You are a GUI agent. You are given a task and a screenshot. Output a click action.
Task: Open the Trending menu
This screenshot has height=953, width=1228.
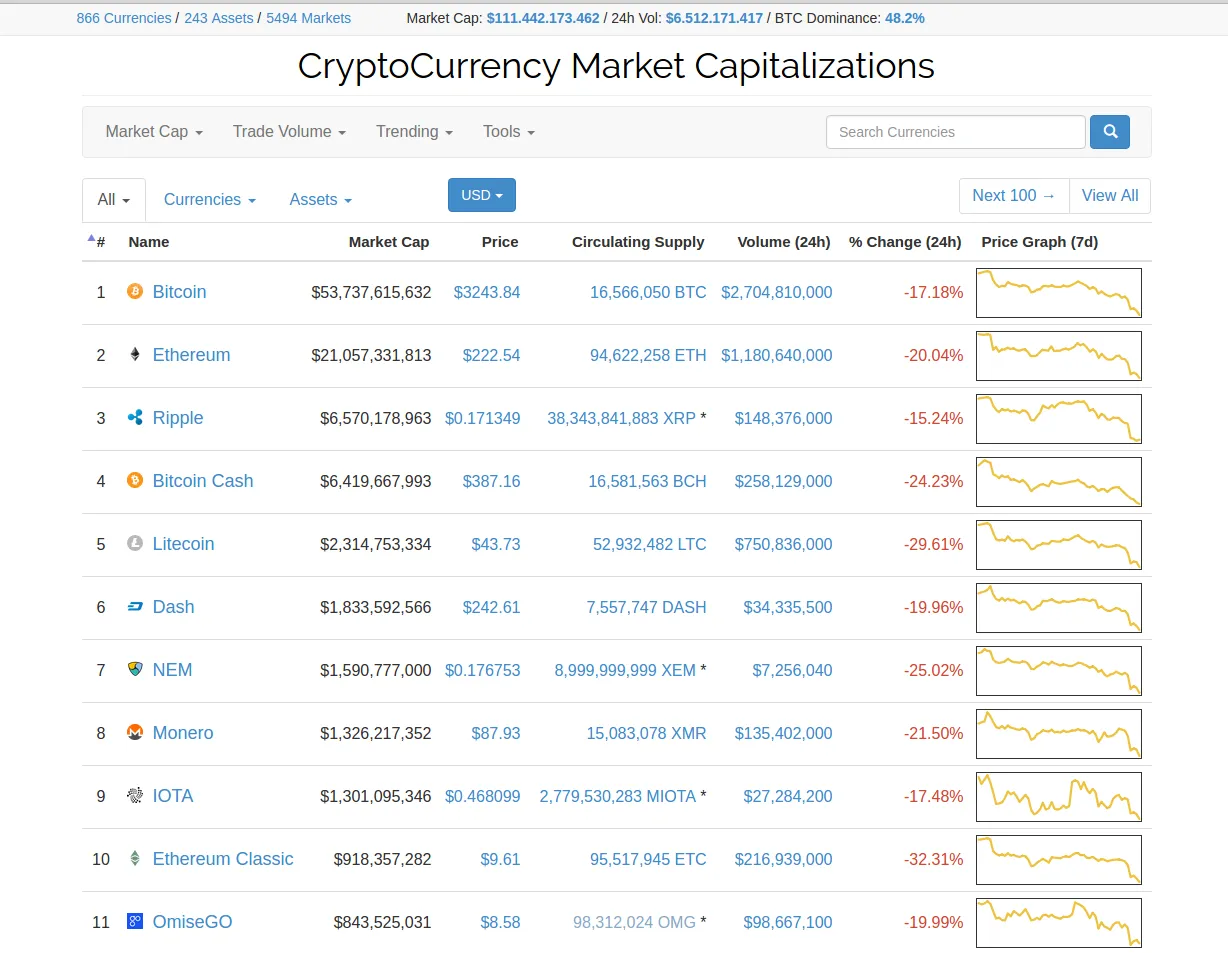point(414,132)
